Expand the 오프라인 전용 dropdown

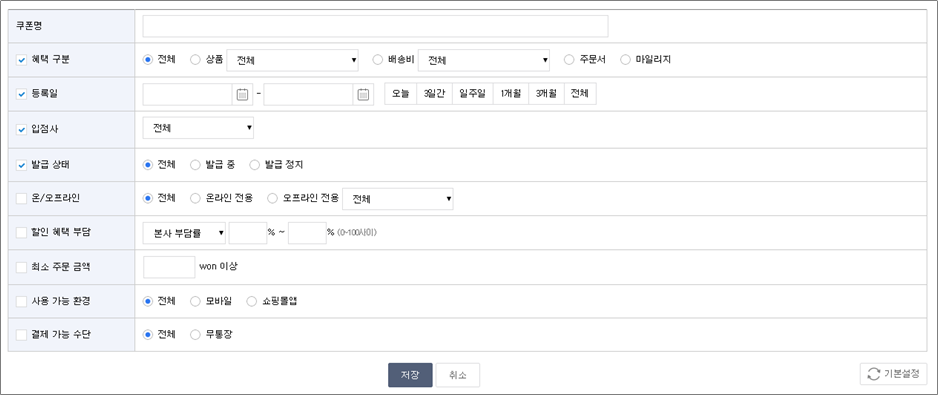398,199
